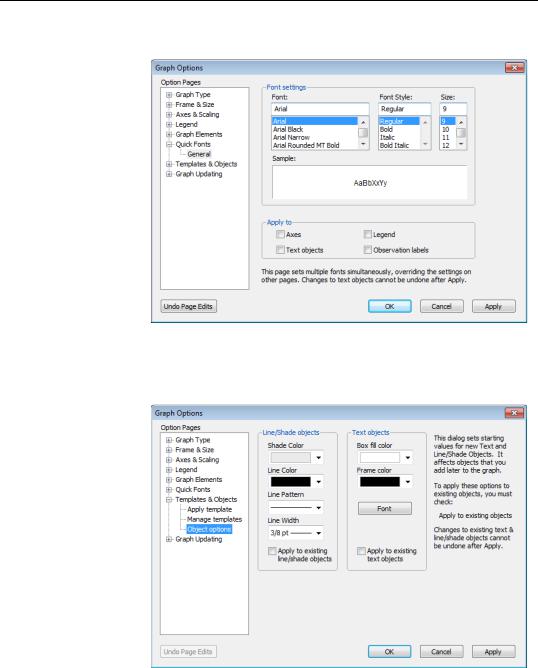Viewport: 538px width, 668px height.
Task: Click Cancel in the bottom Graph Options dialog
Action: [x=441, y=651]
